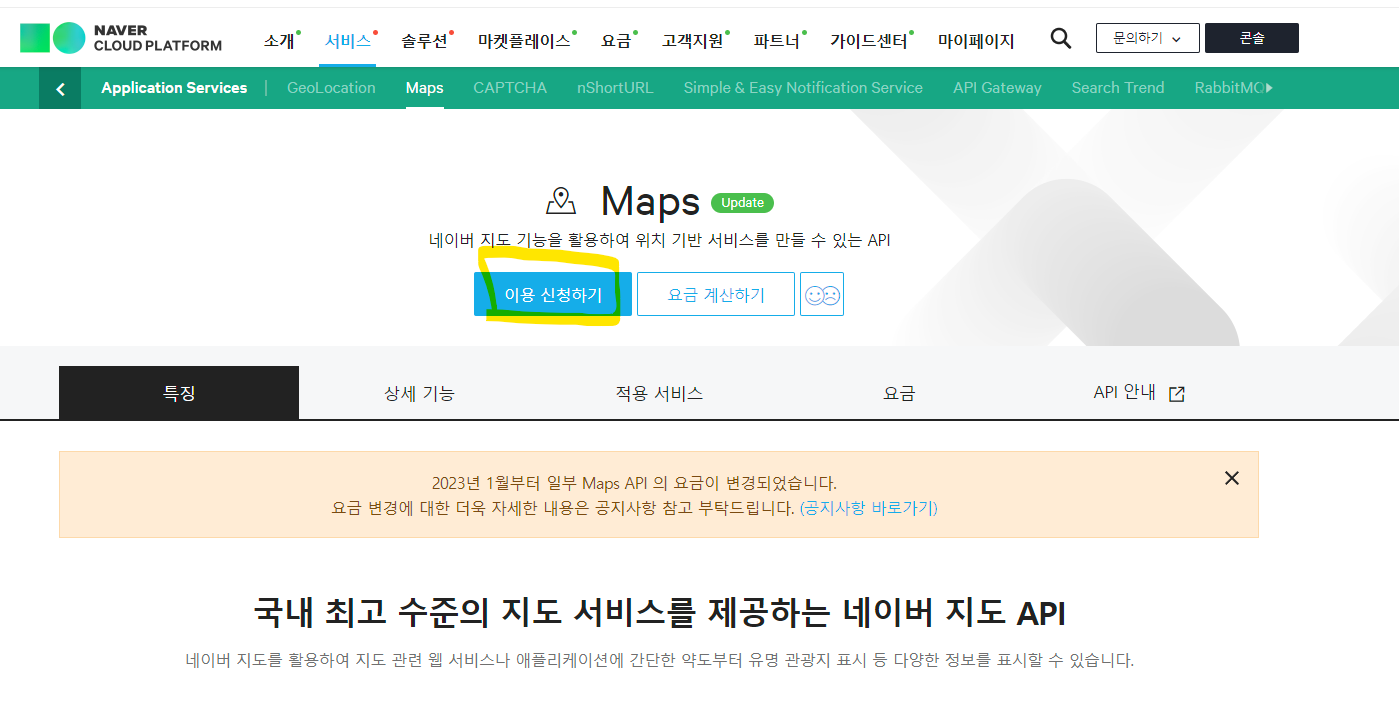Image resolution: width=1399 pixels, height=728 pixels.
Task: Click the Application Services category label
Action: (174, 88)
